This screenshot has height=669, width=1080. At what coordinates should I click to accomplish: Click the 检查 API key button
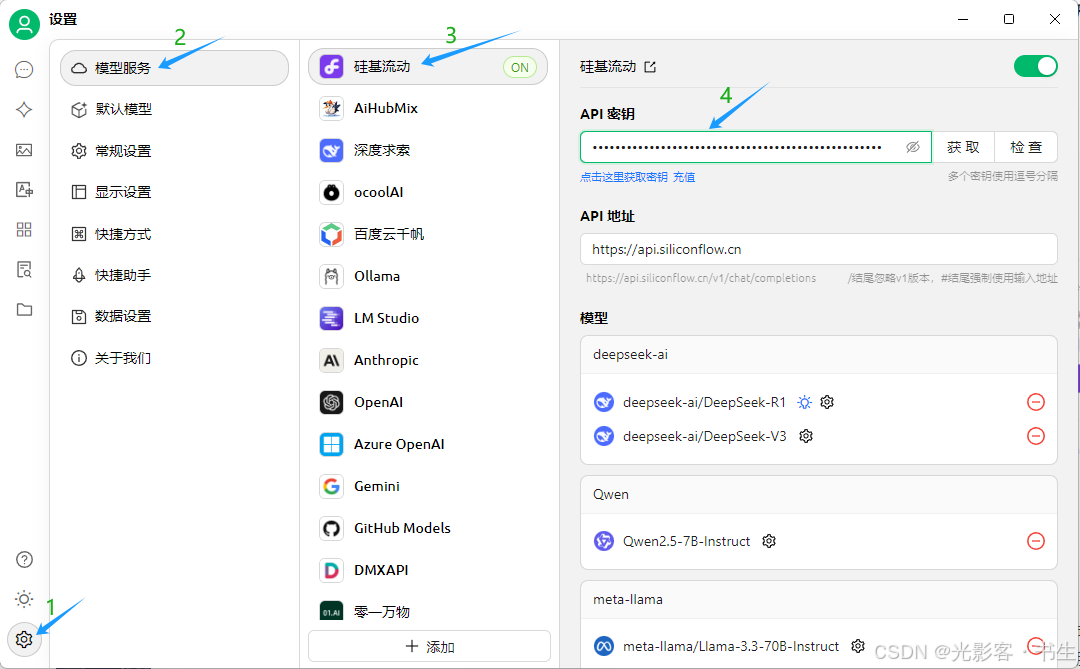pyautogui.click(x=1026, y=147)
